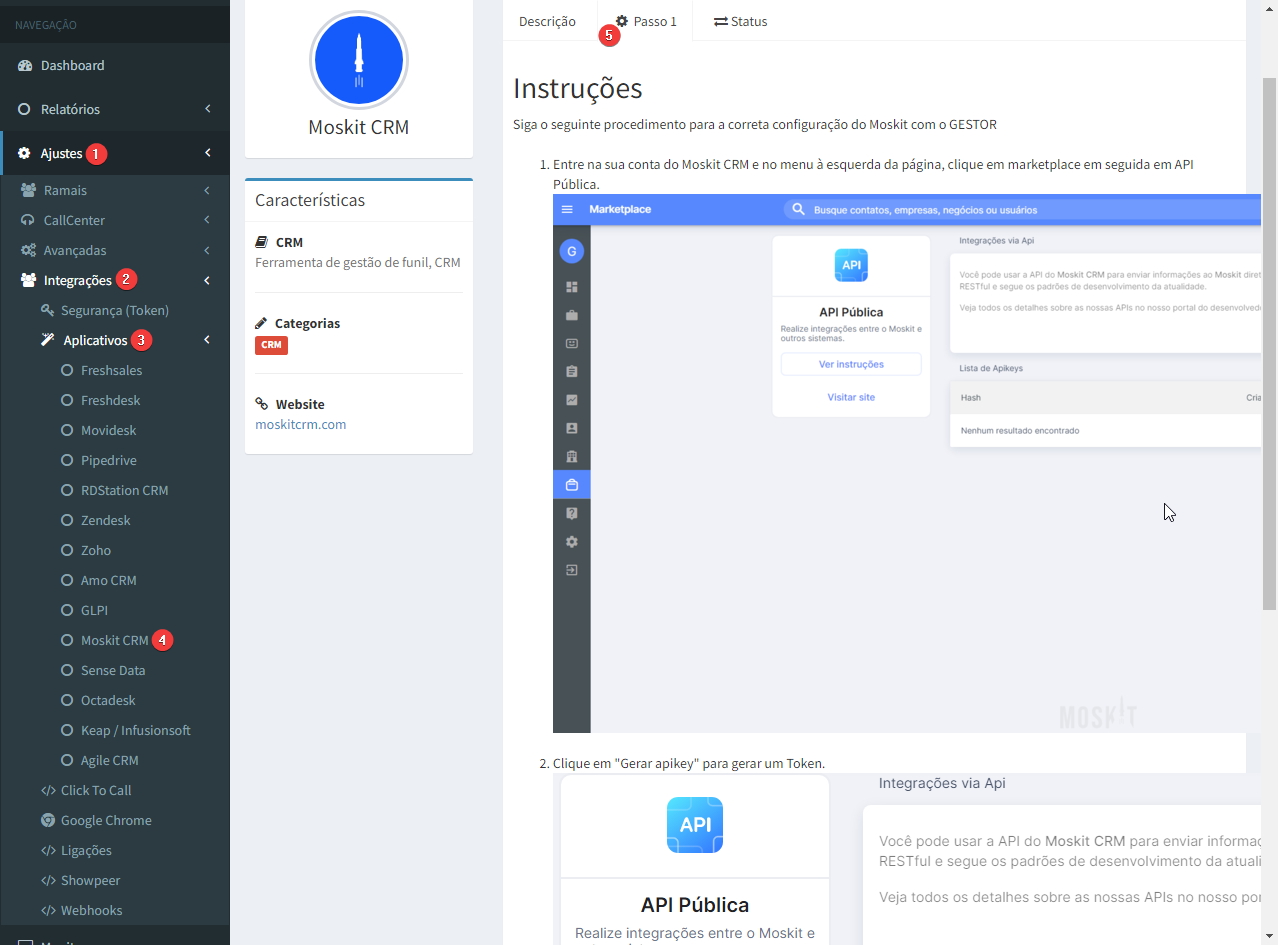
Task: Open Webhooks in the sidebar
Action: tap(91, 911)
